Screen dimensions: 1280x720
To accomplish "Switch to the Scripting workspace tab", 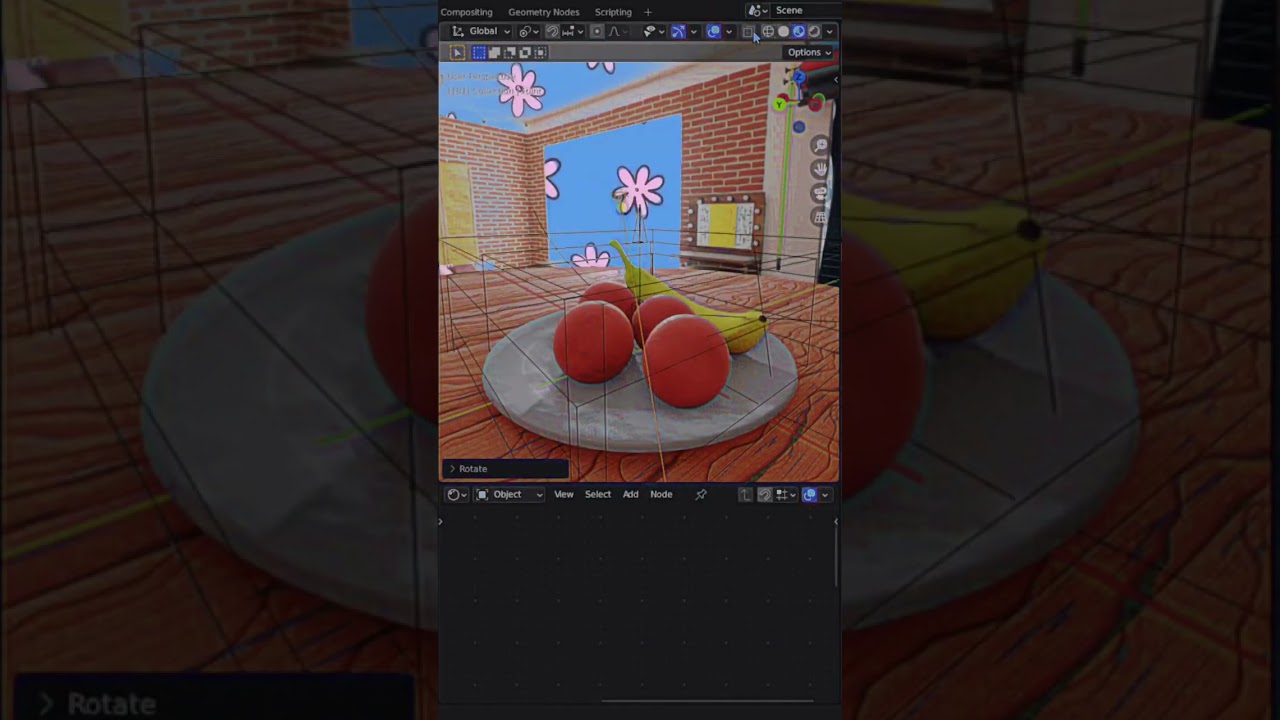I will 613,12.
